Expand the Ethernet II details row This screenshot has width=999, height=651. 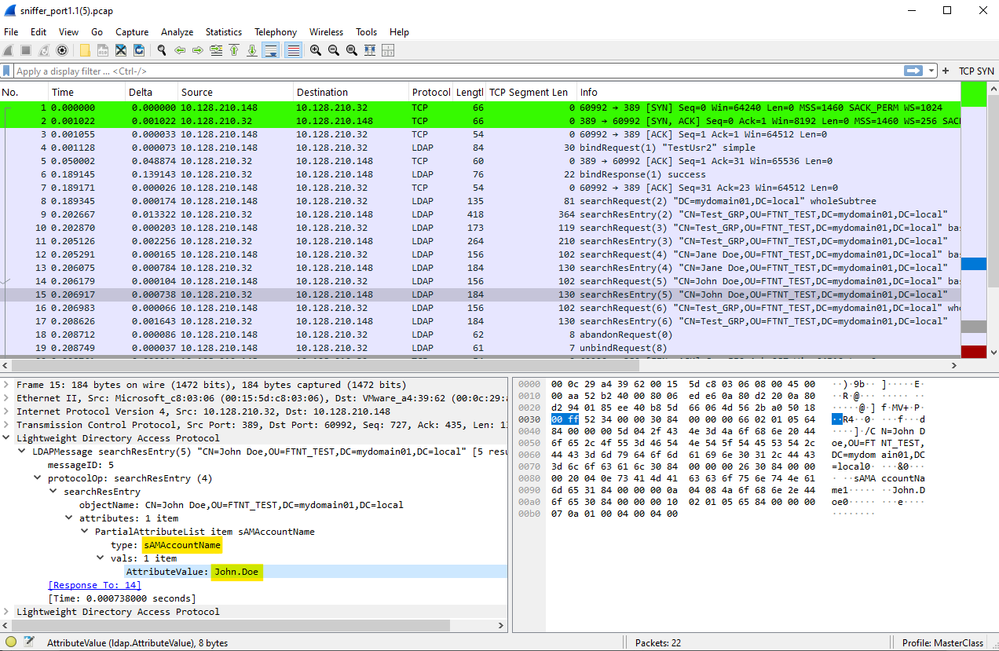8,398
